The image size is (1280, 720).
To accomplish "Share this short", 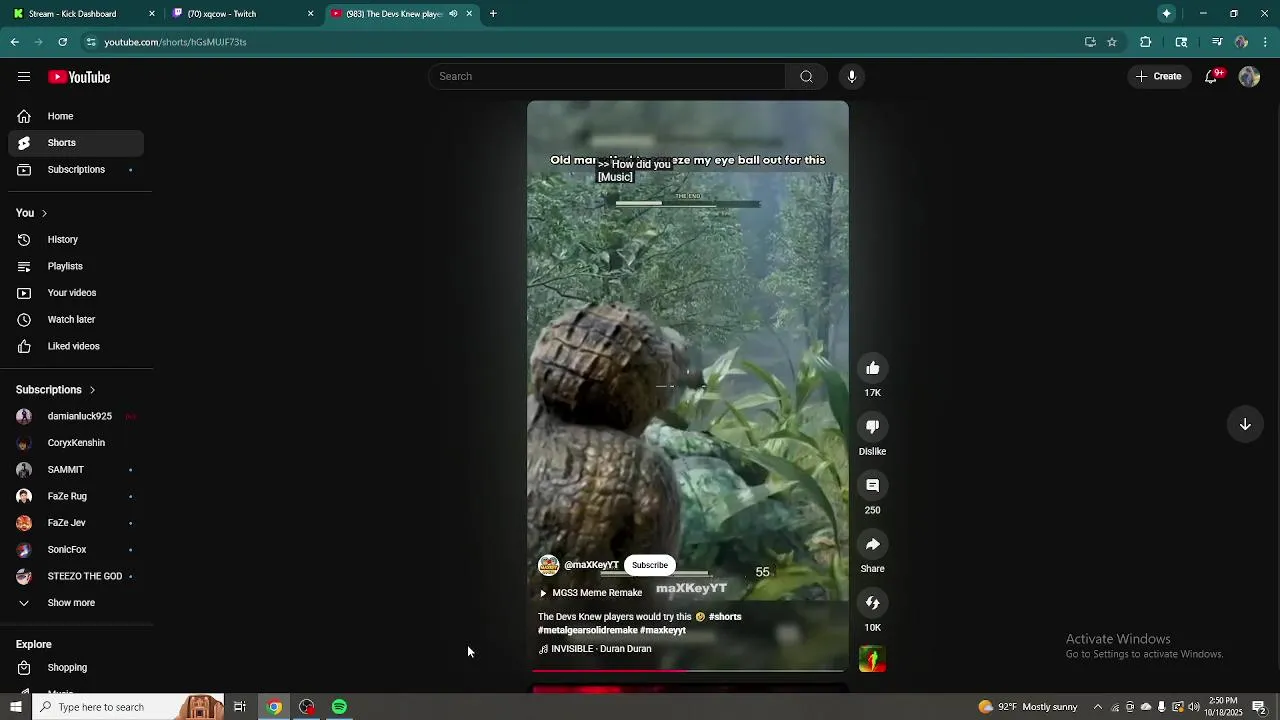I will click(x=872, y=544).
